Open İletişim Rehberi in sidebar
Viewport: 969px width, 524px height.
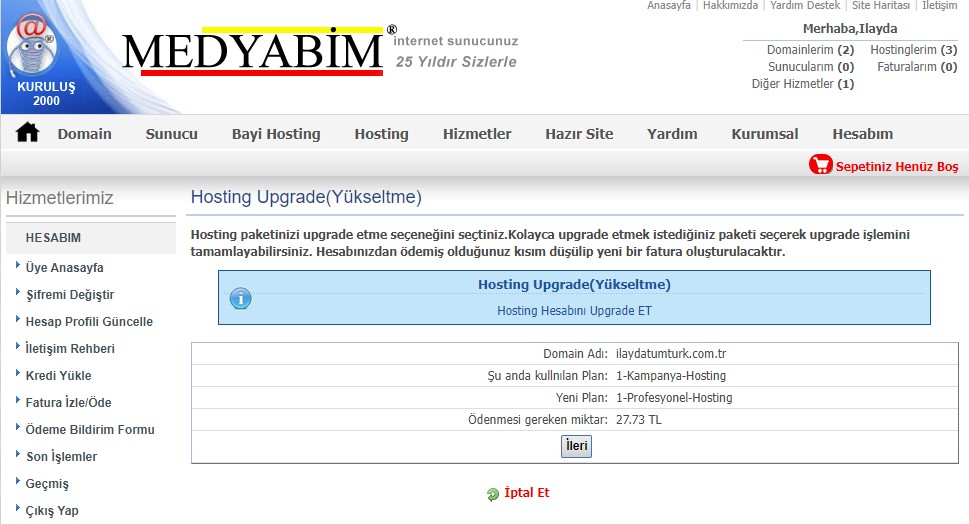pos(70,349)
